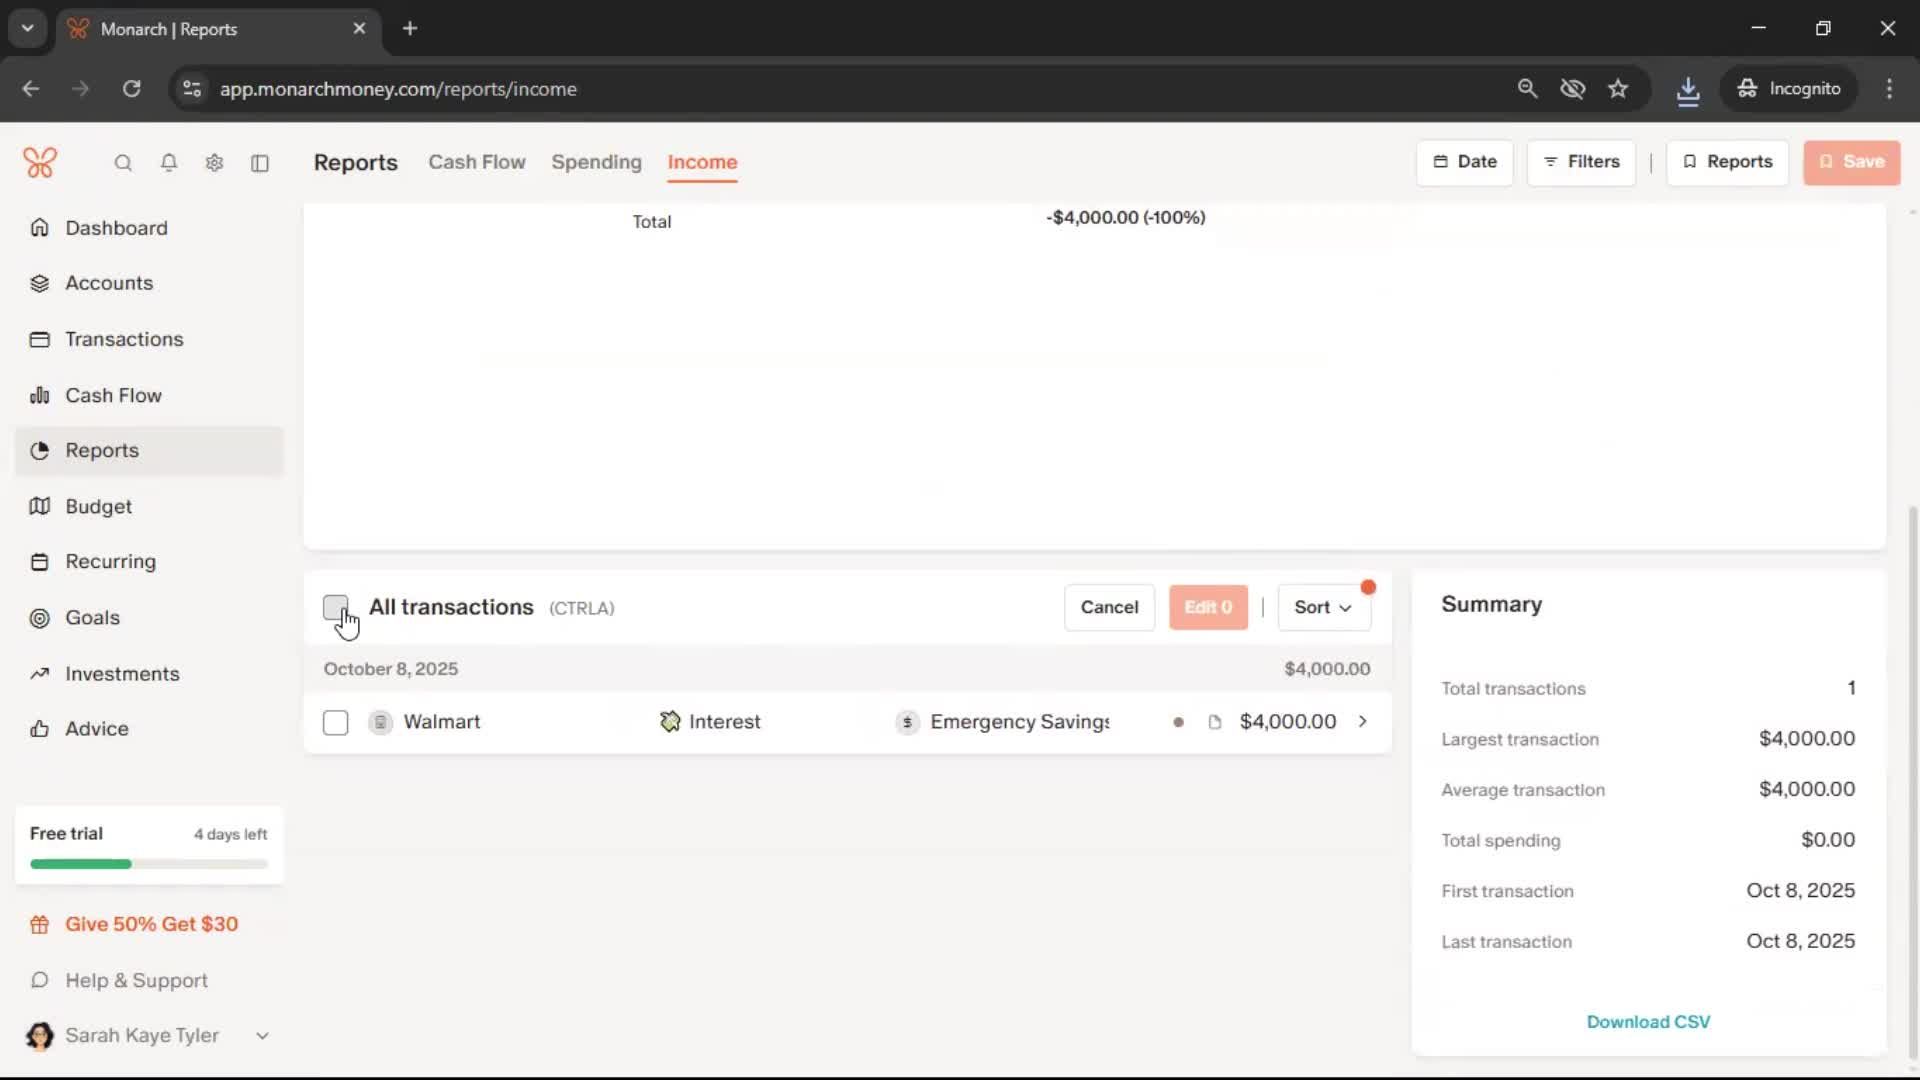Image resolution: width=1920 pixels, height=1080 pixels.
Task: Click the Interest category icon
Action: click(x=670, y=722)
